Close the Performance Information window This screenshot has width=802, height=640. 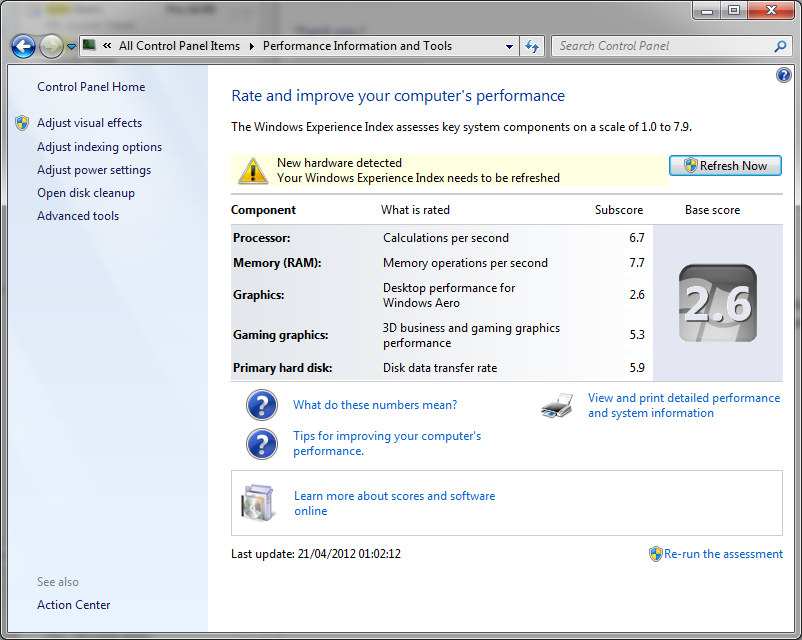coord(771,10)
